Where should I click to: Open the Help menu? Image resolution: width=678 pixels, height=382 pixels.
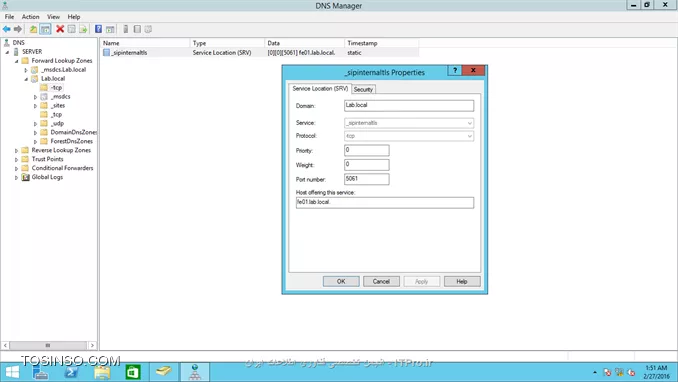tap(74, 17)
